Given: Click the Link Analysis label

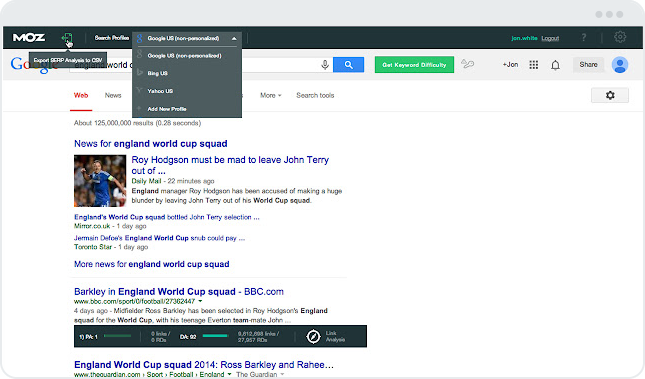Looking at the screenshot, I should pos(335,336).
